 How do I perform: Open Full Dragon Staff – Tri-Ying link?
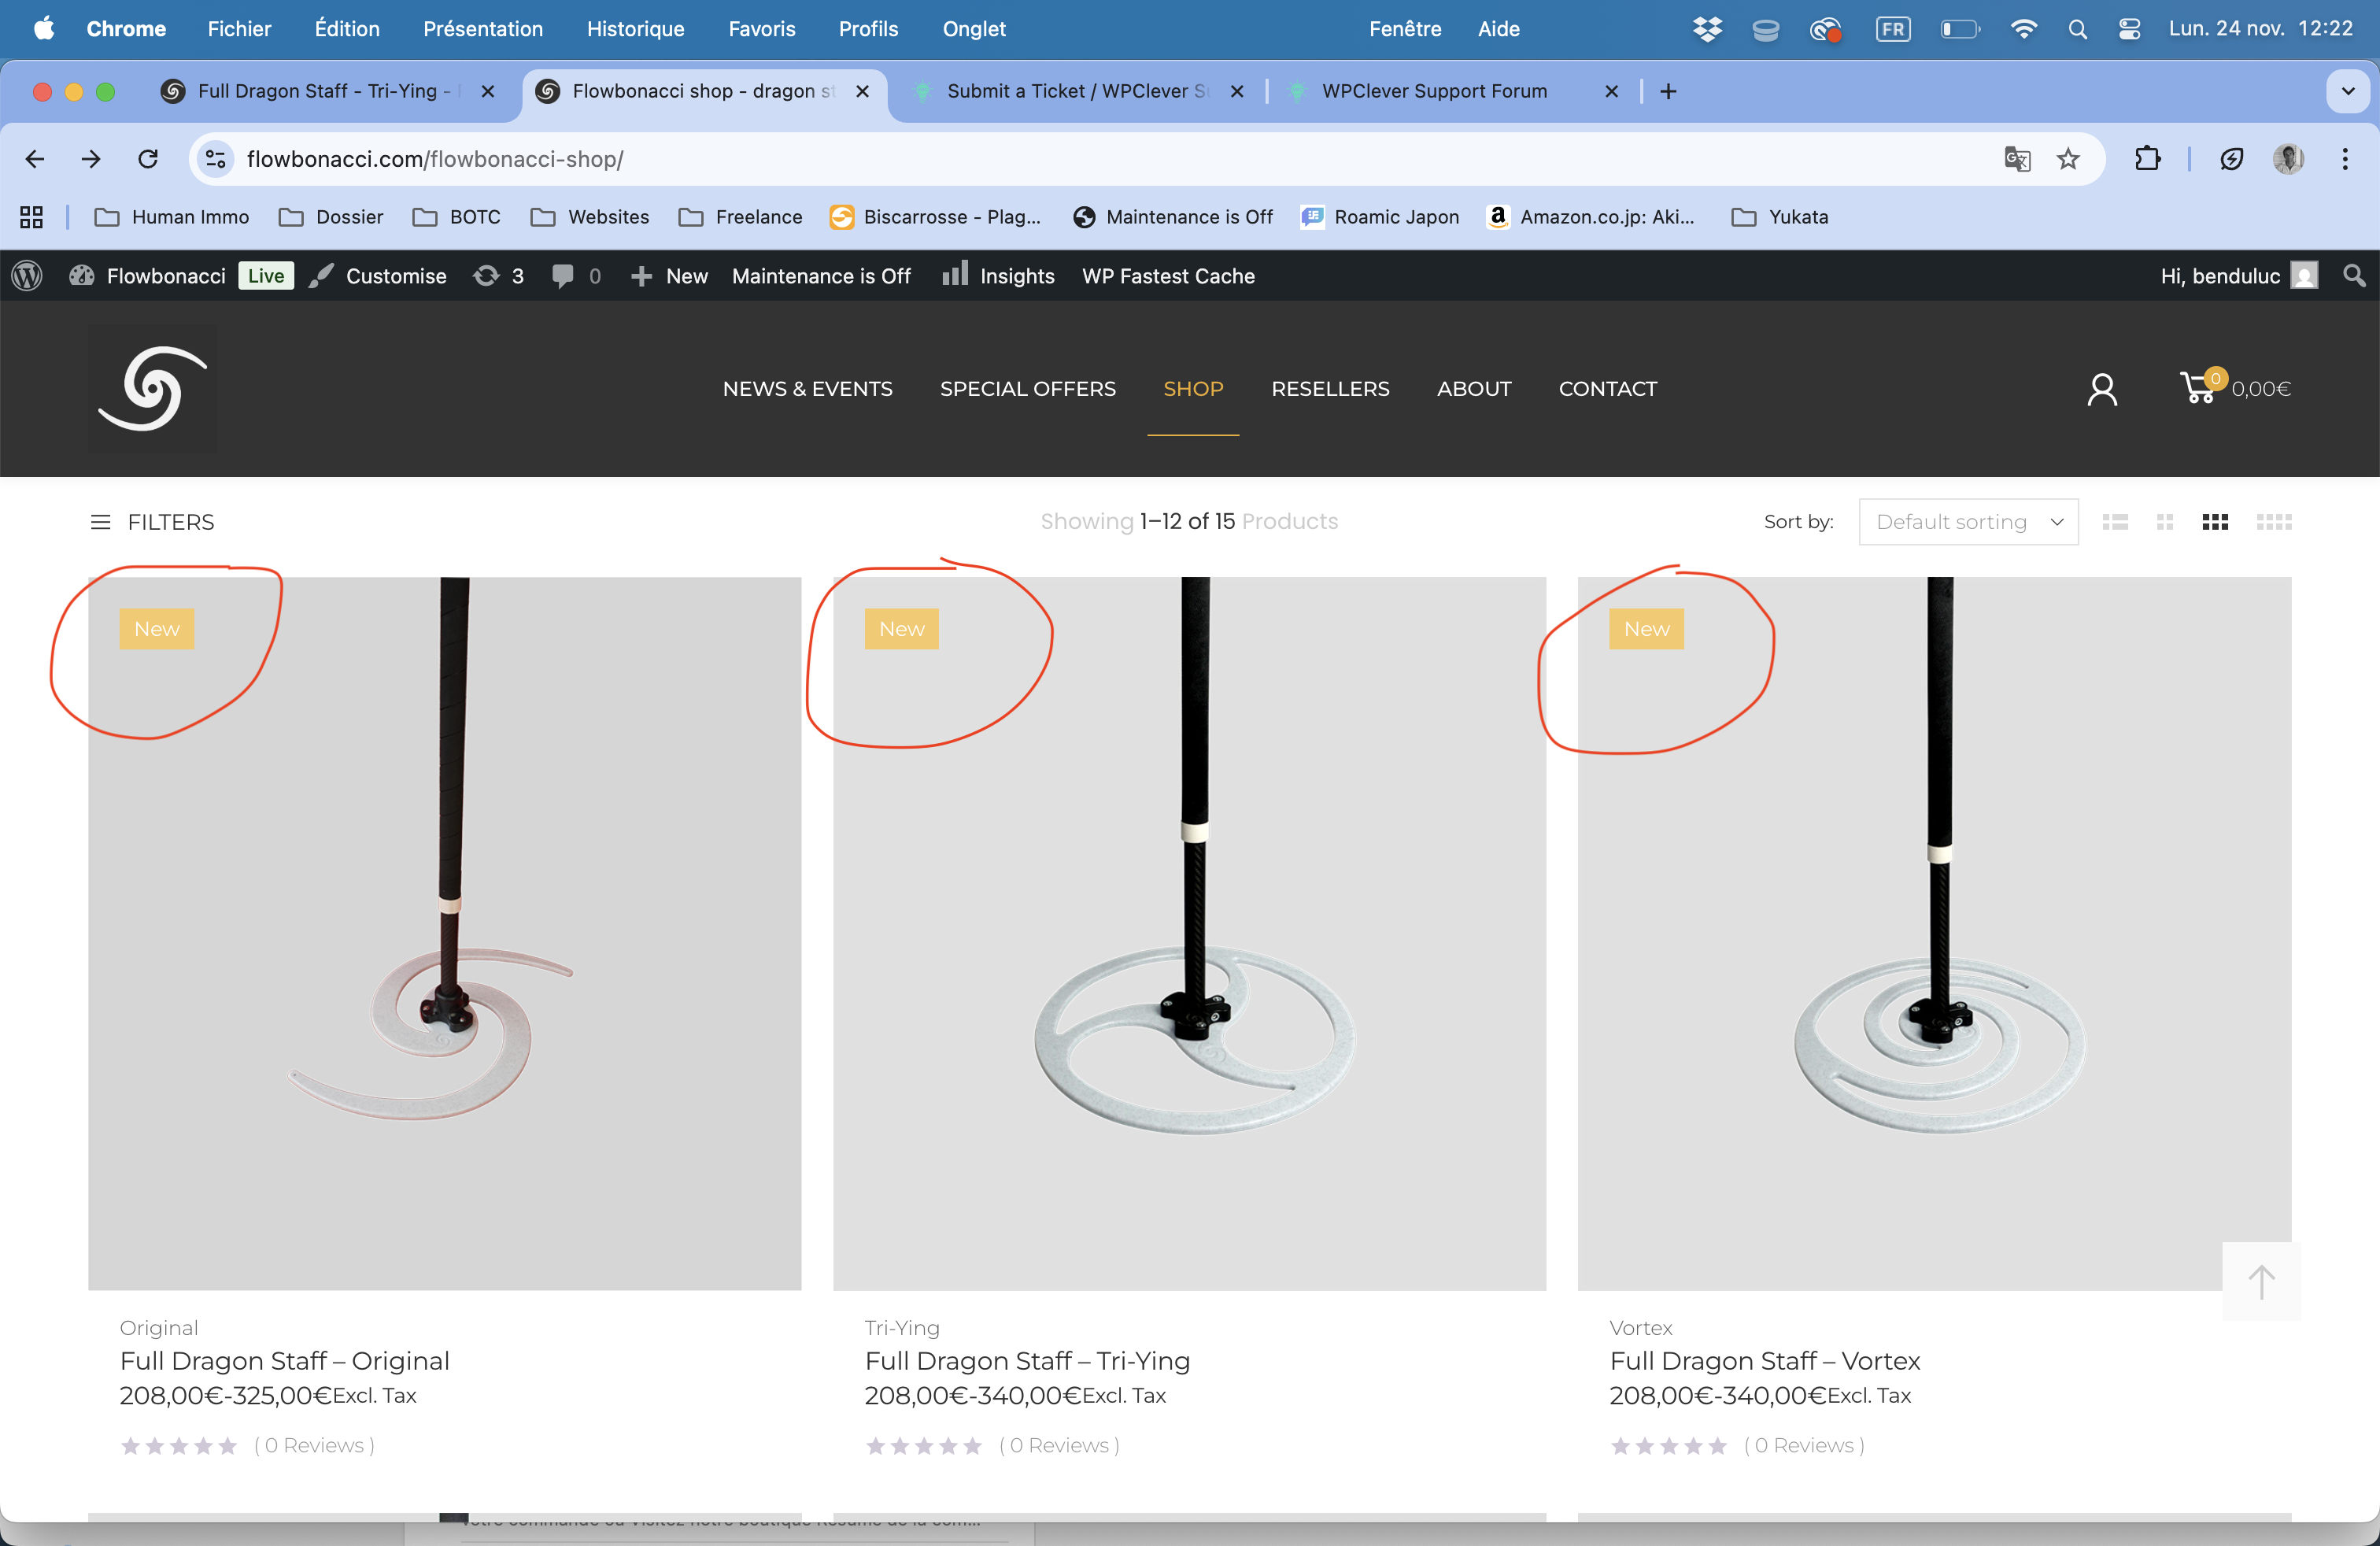coord(1026,1361)
